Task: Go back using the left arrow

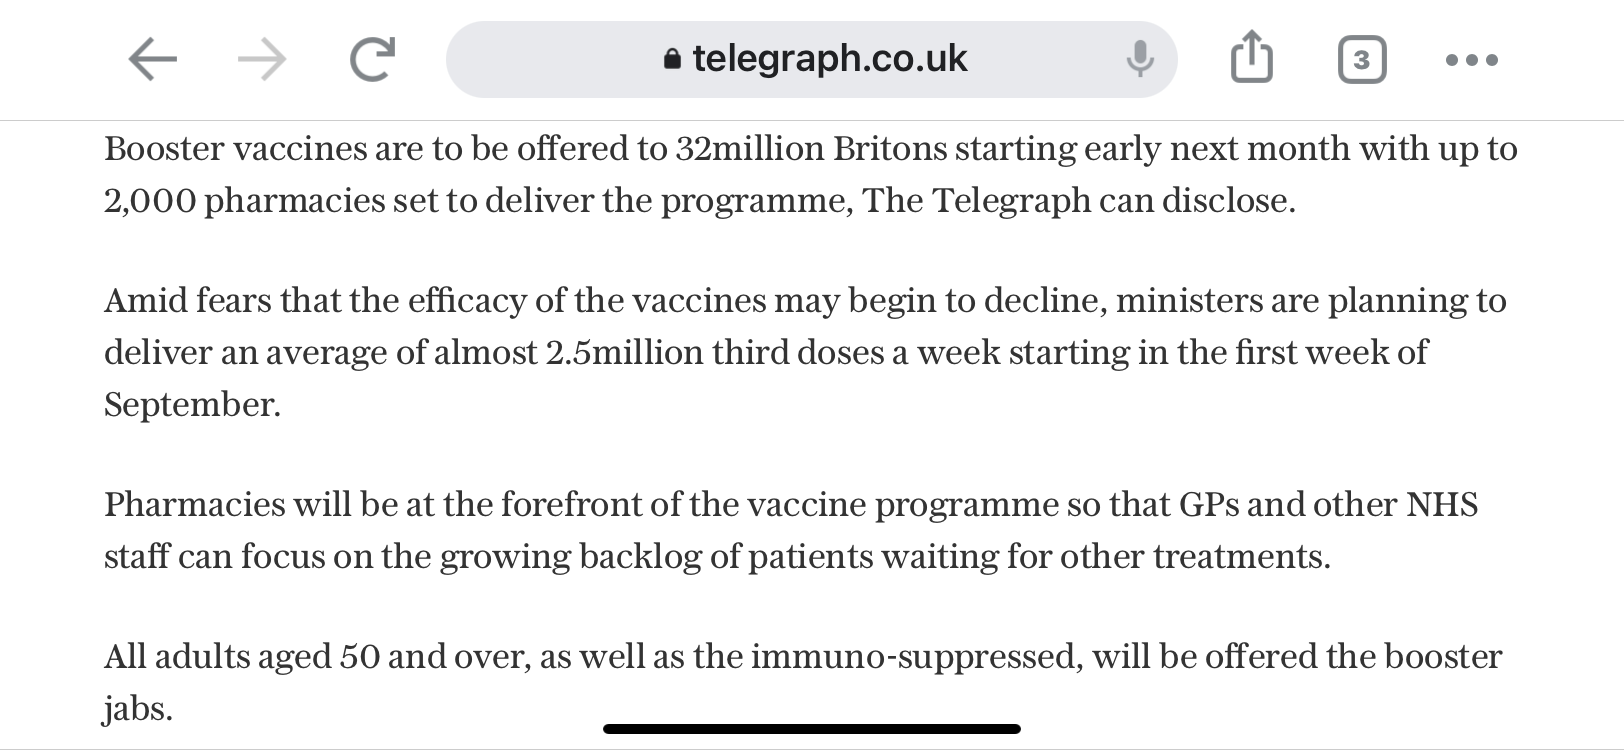Action: tap(153, 60)
